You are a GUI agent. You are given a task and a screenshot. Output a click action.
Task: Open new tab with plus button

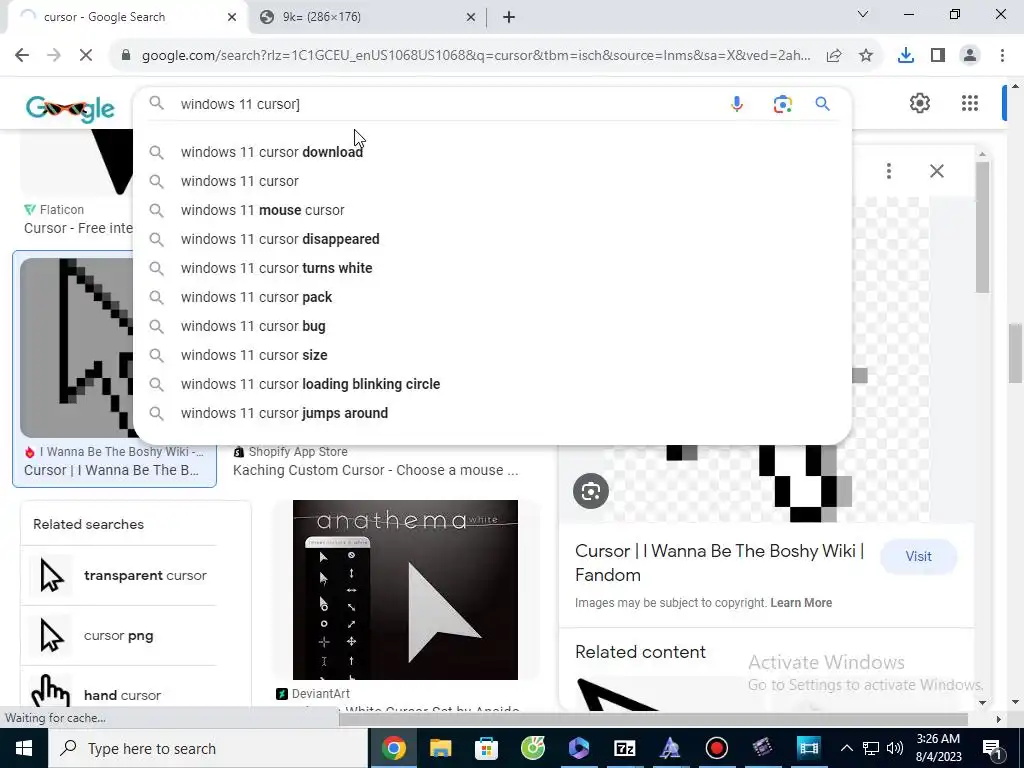509,17
